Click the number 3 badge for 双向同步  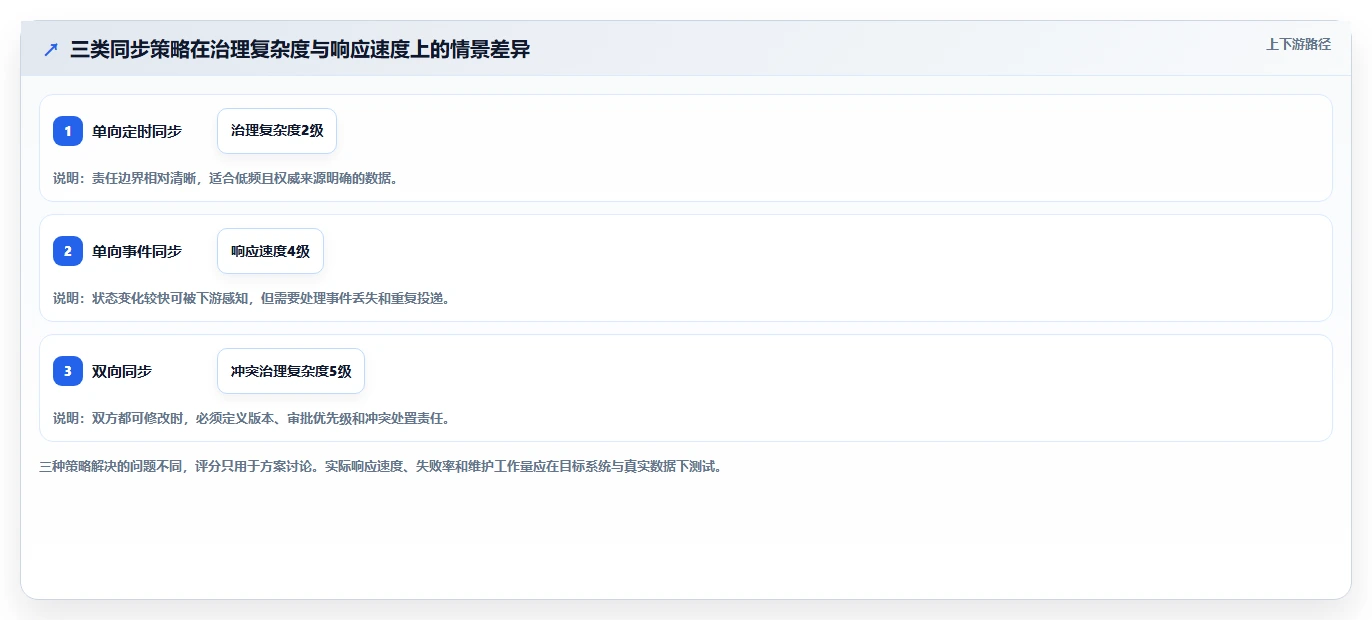click(68, 371)
